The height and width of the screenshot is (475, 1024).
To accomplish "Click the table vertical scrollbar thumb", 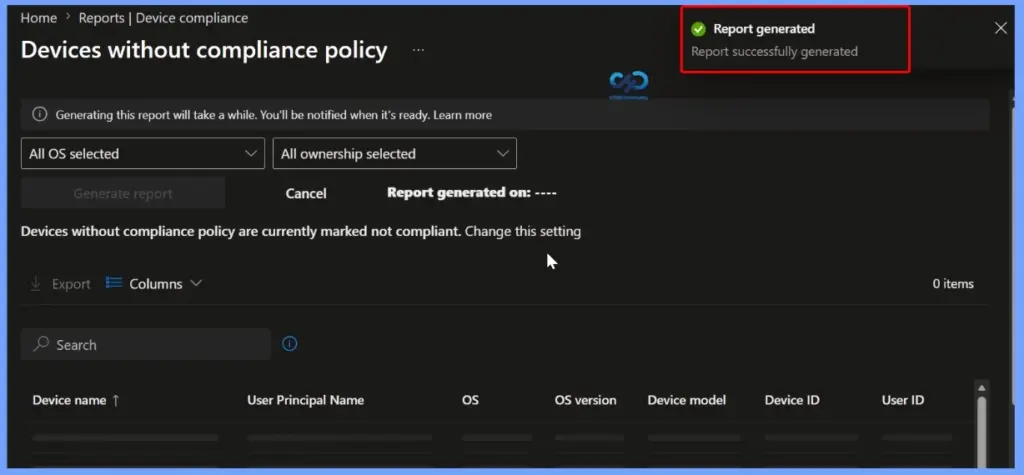I will point(982,433).
